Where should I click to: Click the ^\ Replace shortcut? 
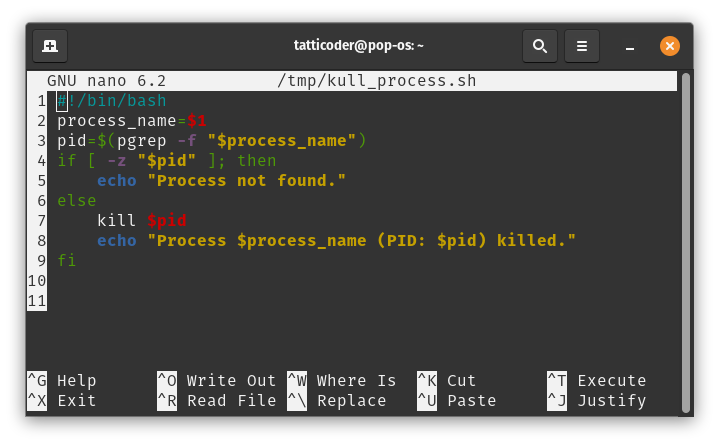pyautogui.click(x=336, y=401)
